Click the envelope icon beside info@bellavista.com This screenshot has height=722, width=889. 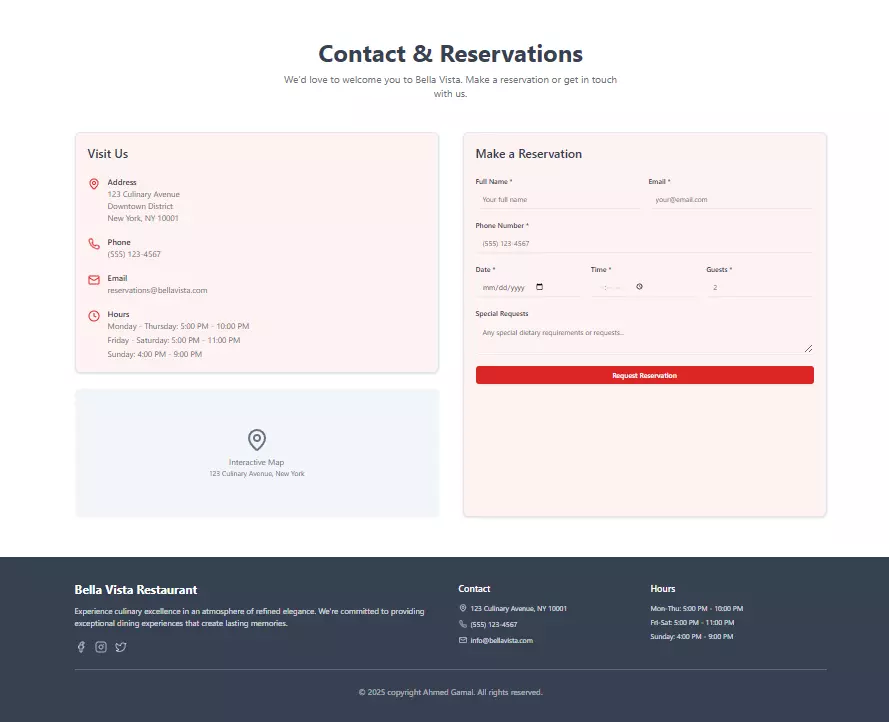coord(461,640)
